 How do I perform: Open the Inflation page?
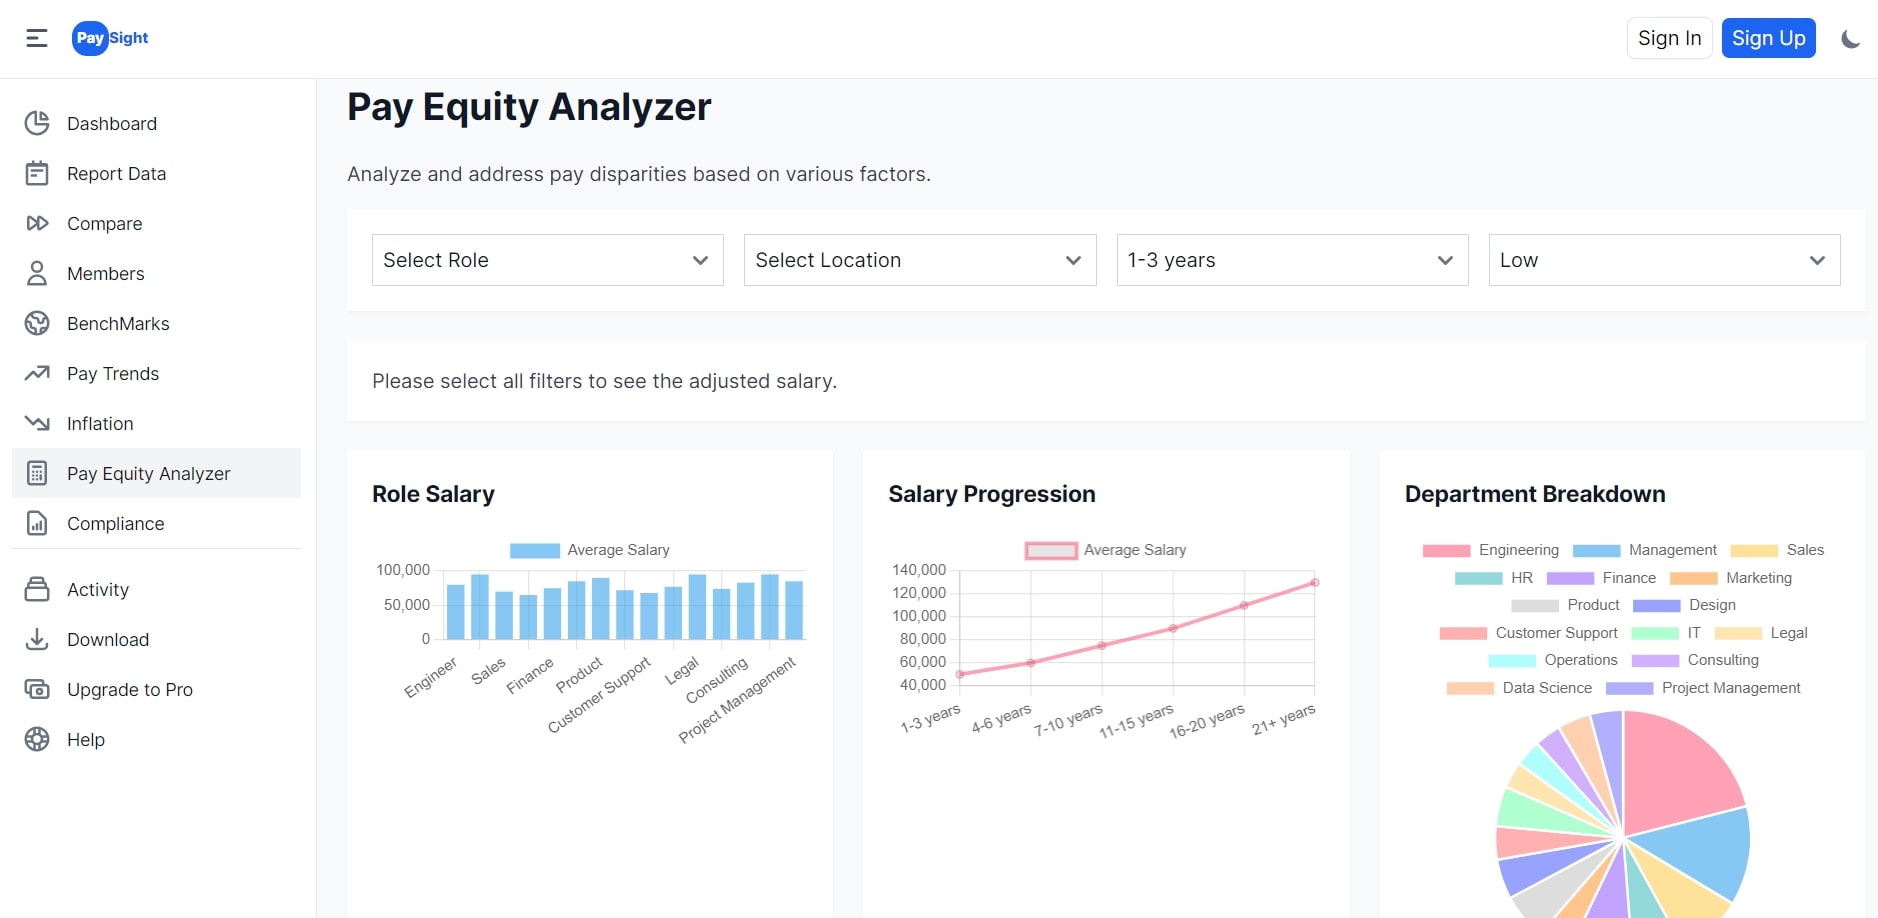pyautogui.click(x=156, y=423)
